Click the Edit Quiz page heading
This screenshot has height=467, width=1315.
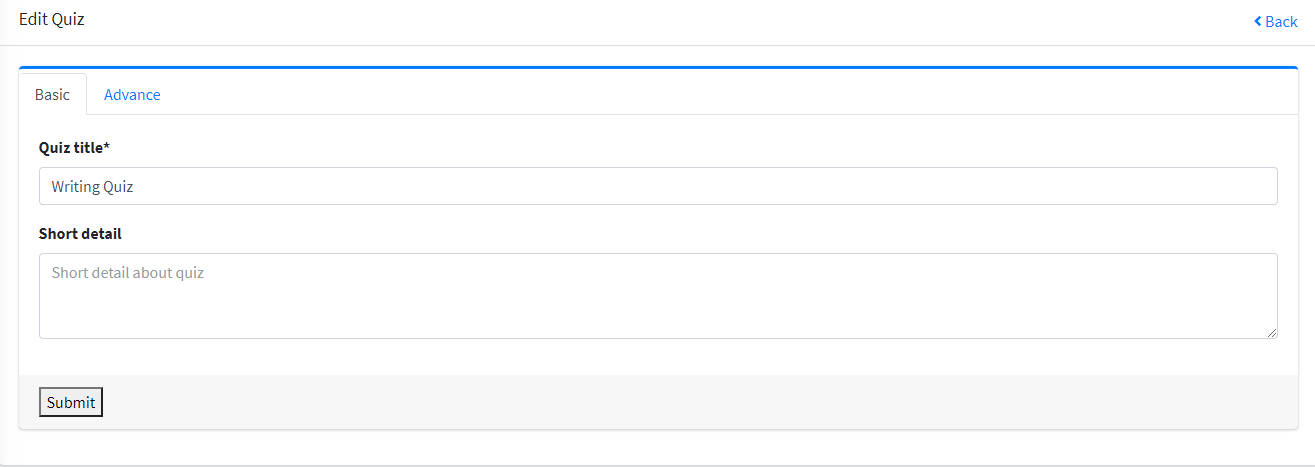point(52,19)
